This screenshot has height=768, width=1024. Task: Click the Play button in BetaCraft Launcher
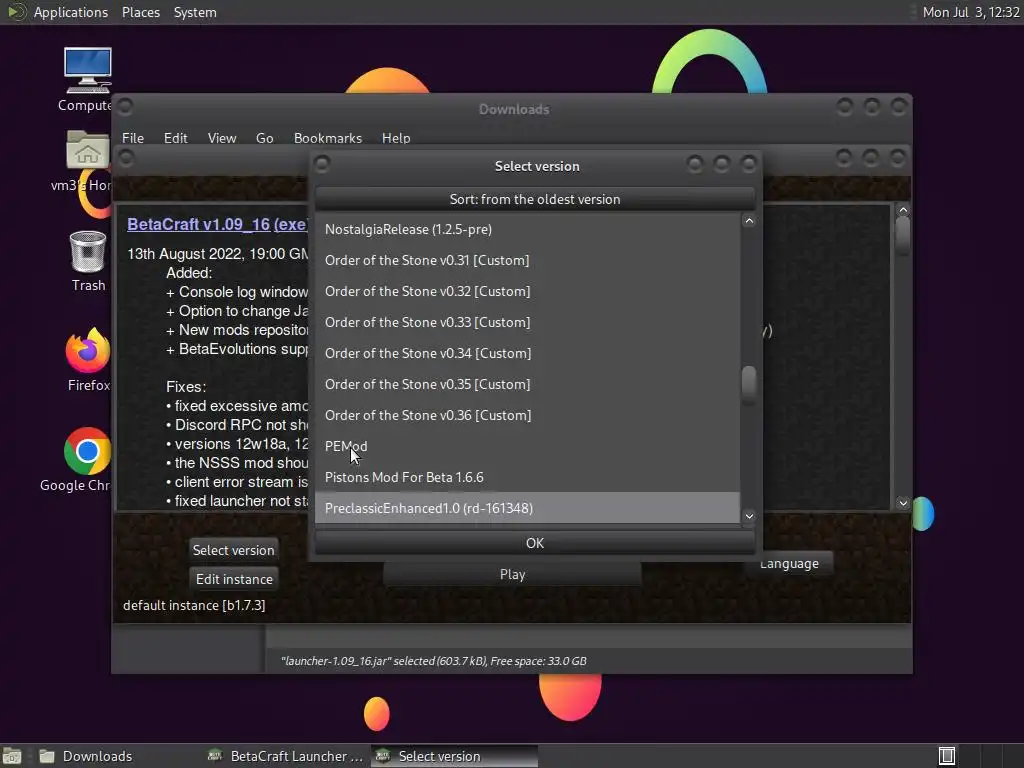[512, 574]
